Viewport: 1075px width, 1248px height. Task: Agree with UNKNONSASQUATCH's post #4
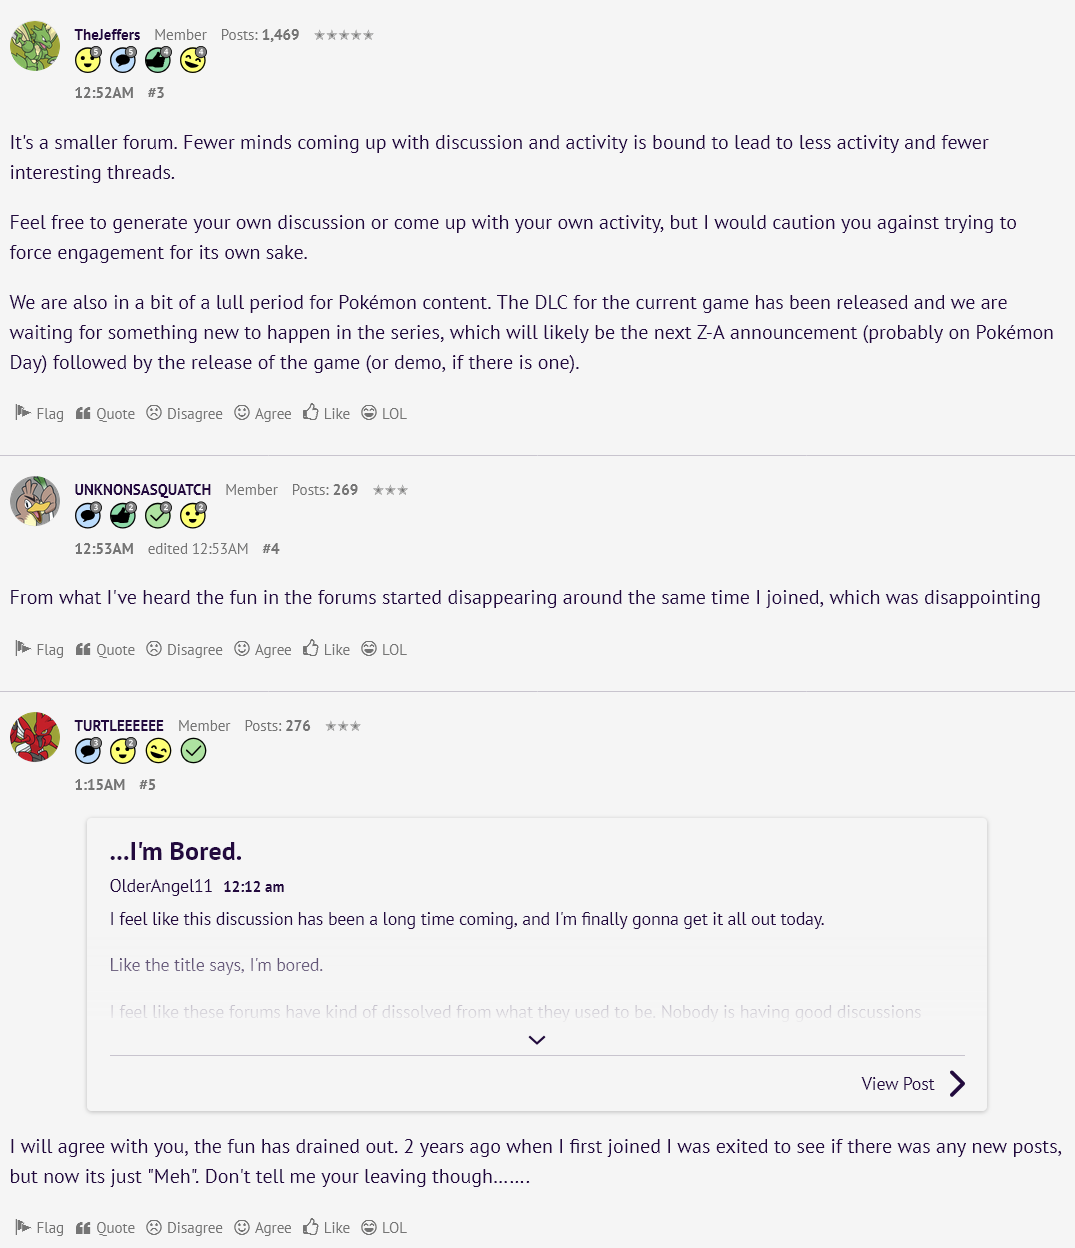(263, 649)
